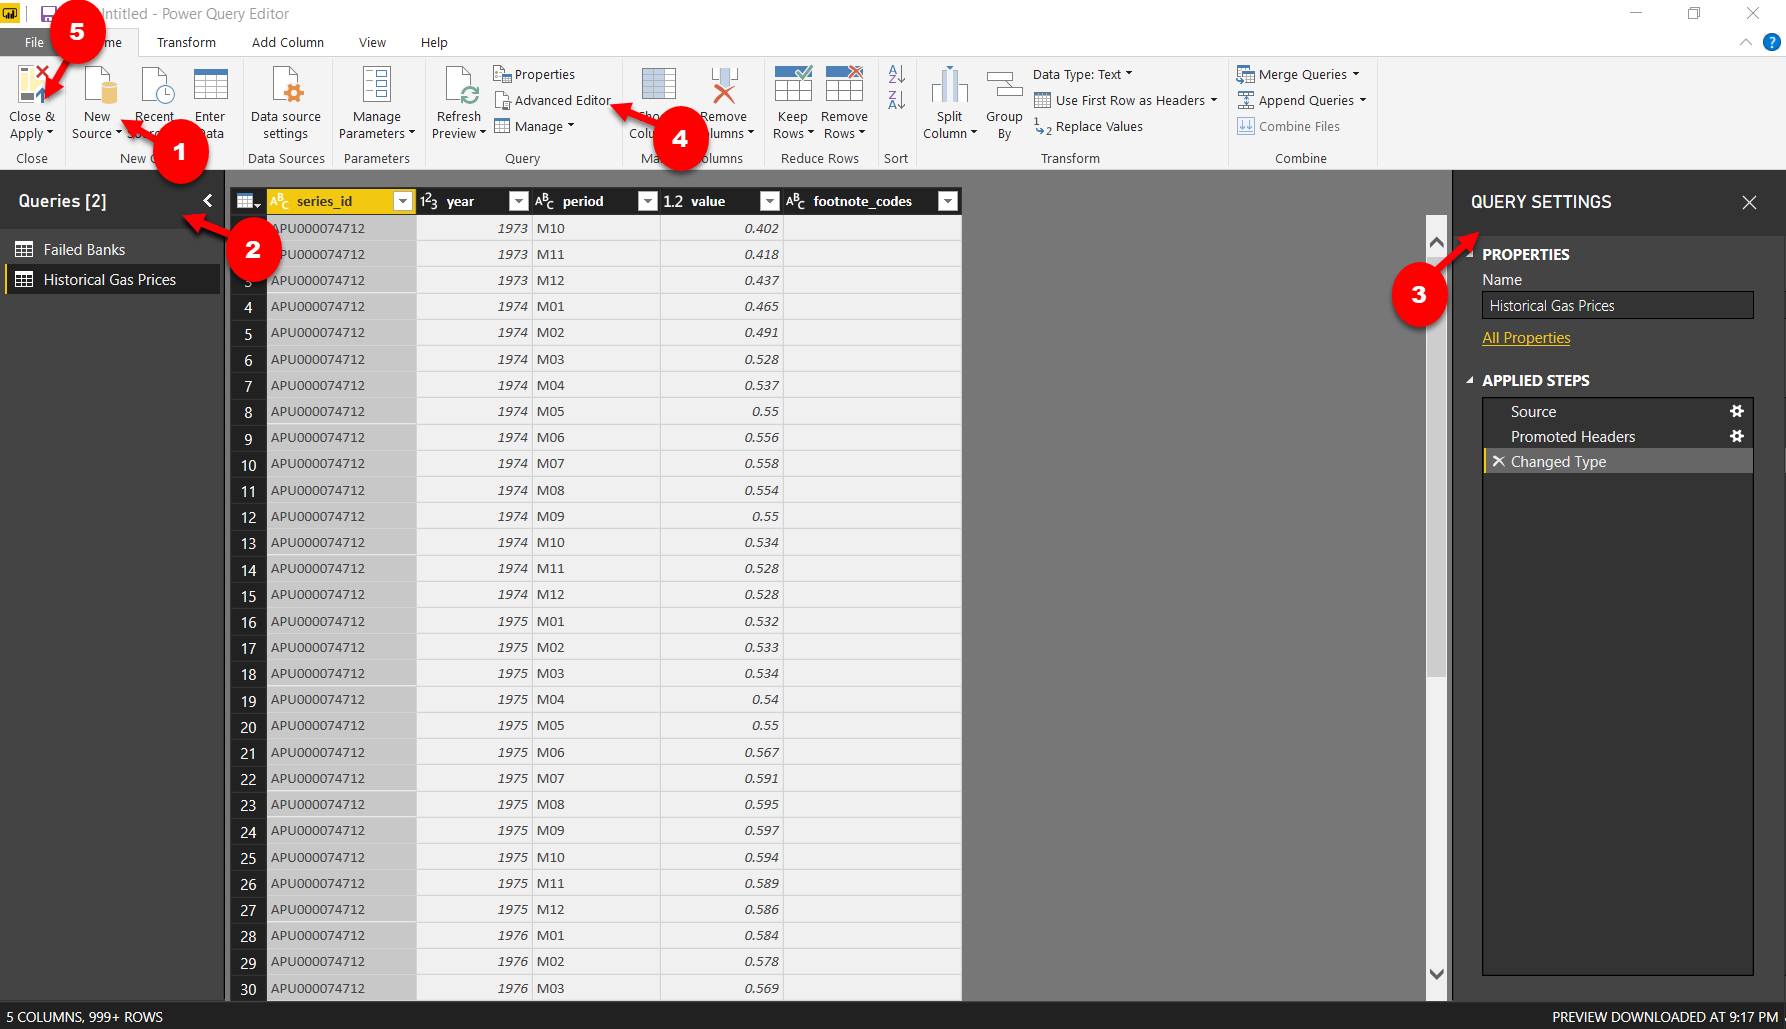1786x1029 pixels.
Task: Select Manage Parameters
Action: (x=376, y=100)
